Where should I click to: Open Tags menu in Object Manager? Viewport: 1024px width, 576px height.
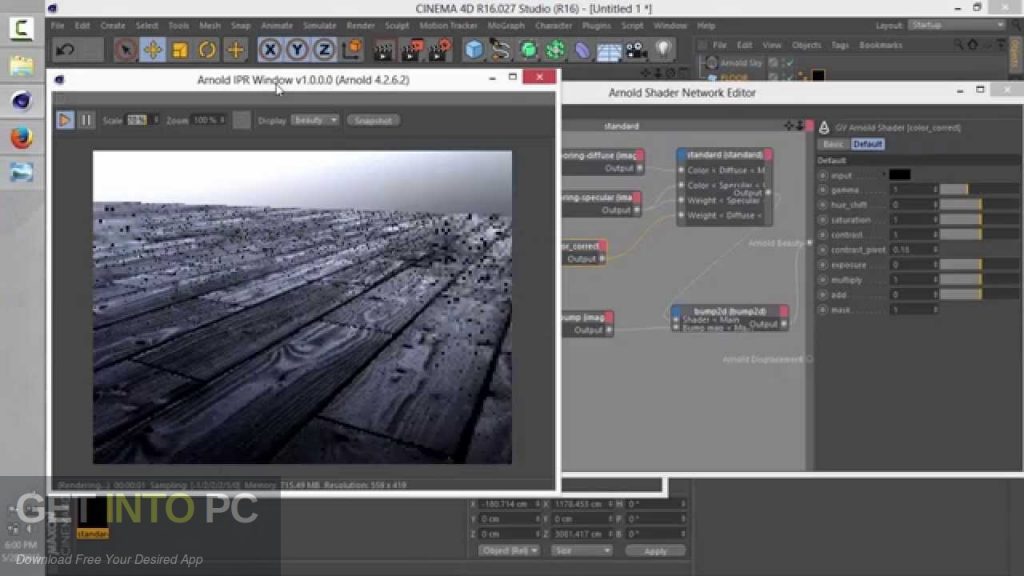(840, 45)
